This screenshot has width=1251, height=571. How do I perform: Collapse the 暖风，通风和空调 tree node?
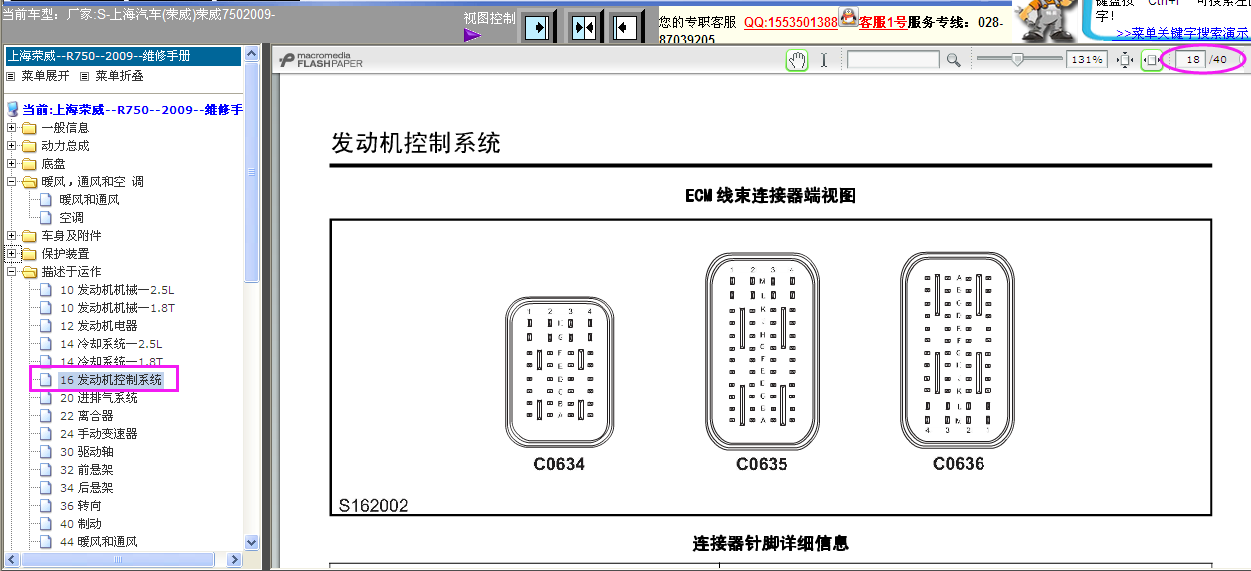(11, 182)
